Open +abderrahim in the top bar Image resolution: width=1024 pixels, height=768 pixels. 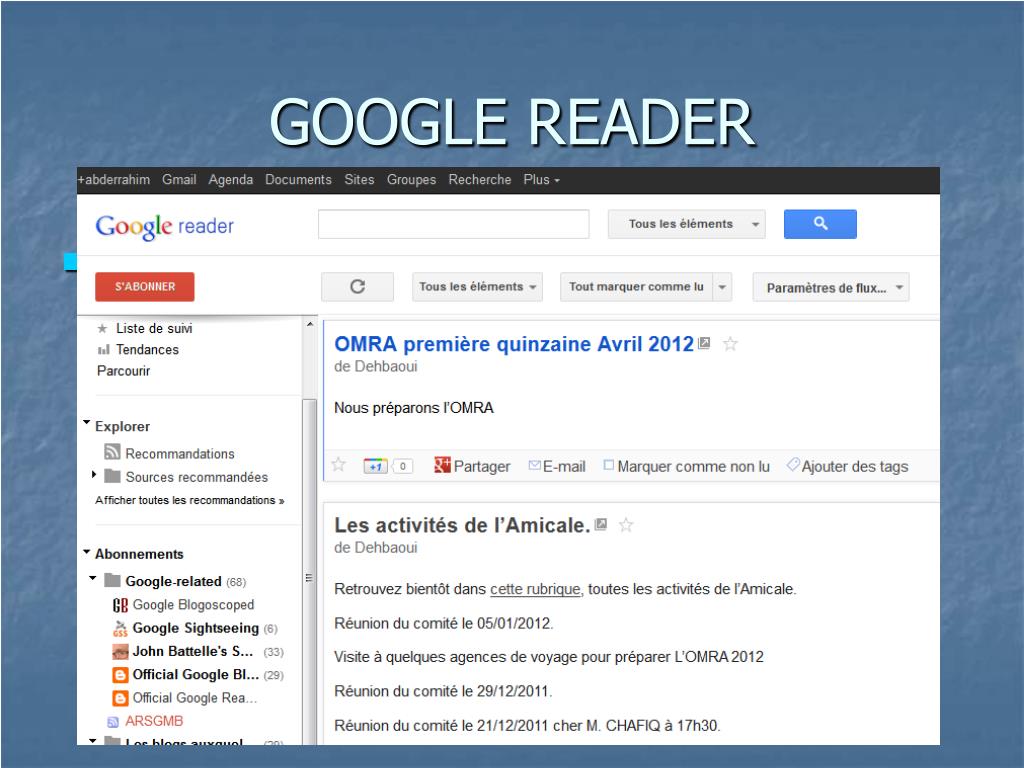pyautogui.click(x=114, y=180)
